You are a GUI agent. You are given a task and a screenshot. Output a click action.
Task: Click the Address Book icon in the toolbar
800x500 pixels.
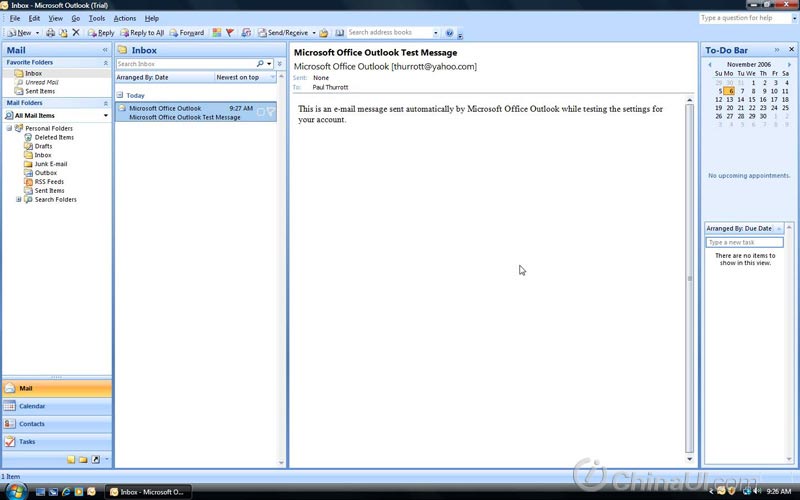pyautogui.click(x=339, y=33)
